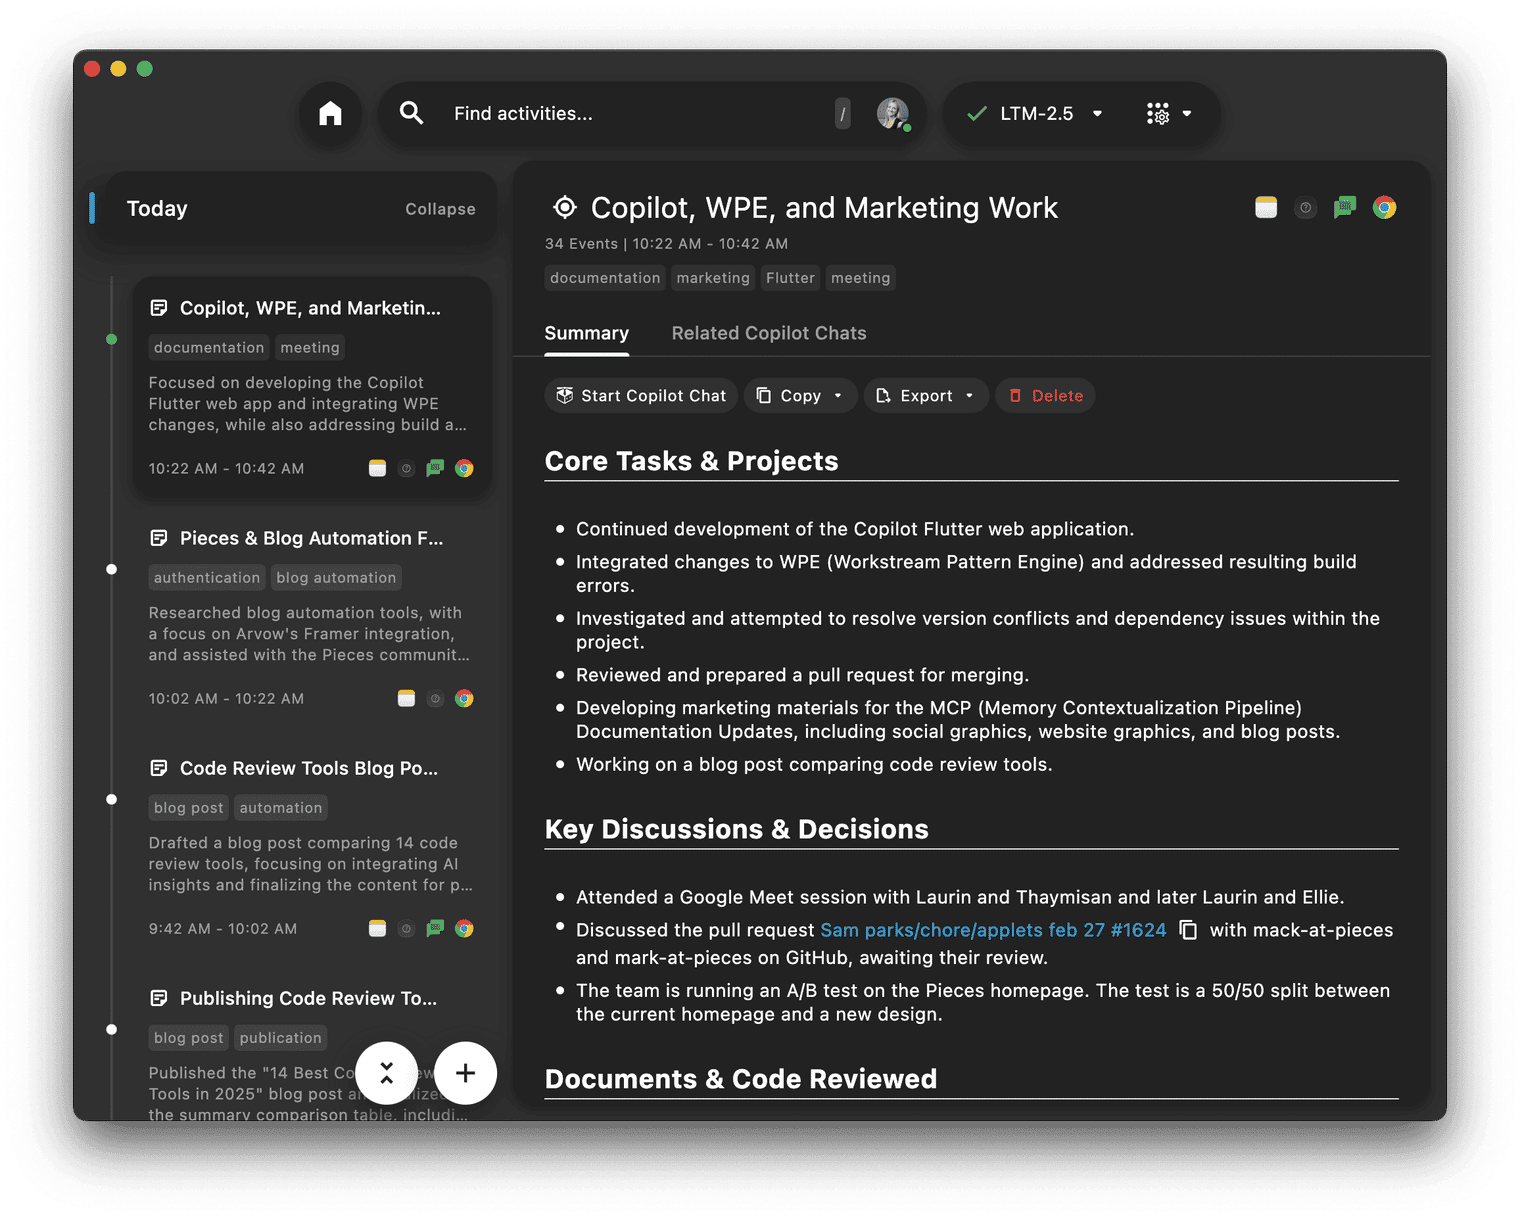Screen dimensions: 1520x1218
Task: Click the slash shortcut badge in search bar
Action: (x=843, y=114)
